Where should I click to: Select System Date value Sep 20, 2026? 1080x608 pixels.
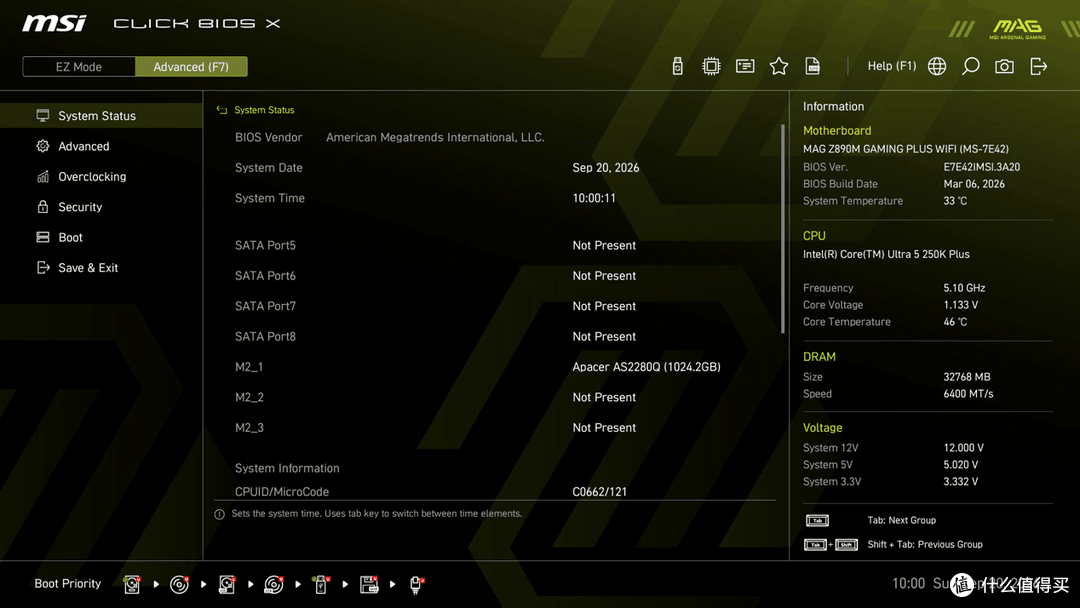click(x=605, y=167)
